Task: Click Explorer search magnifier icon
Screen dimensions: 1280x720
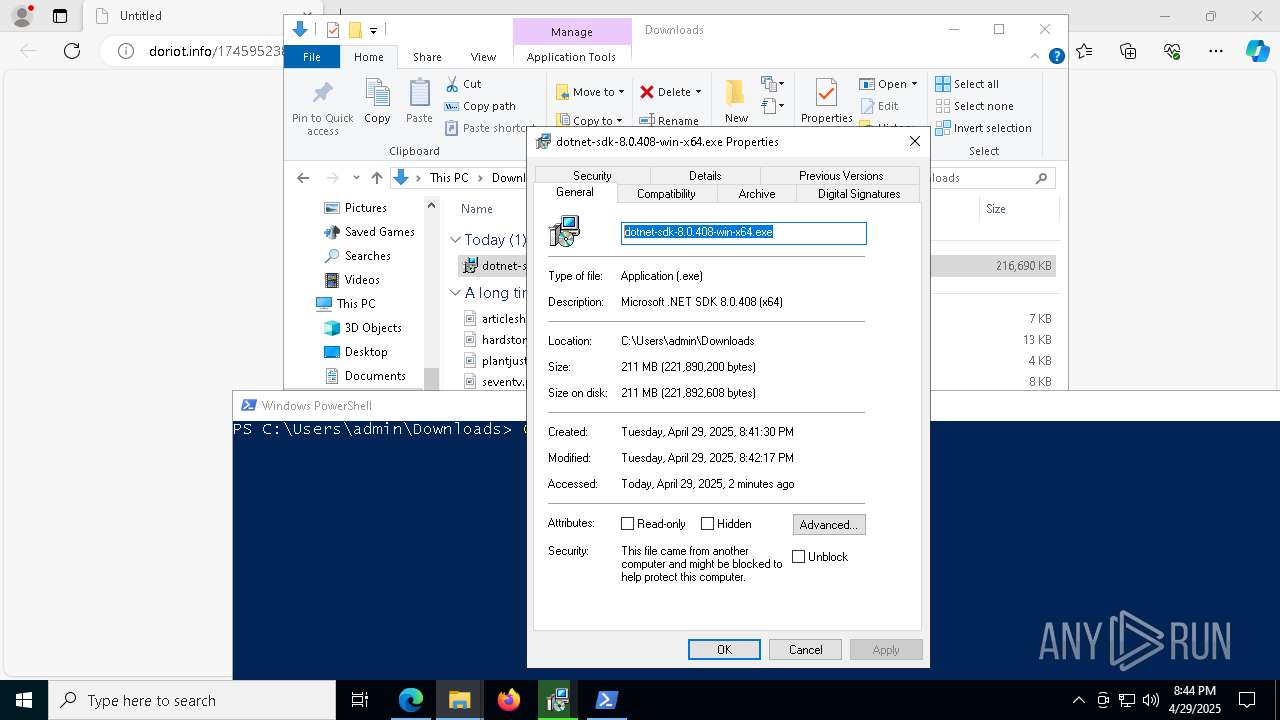Action: click(x=1041, y=178)
